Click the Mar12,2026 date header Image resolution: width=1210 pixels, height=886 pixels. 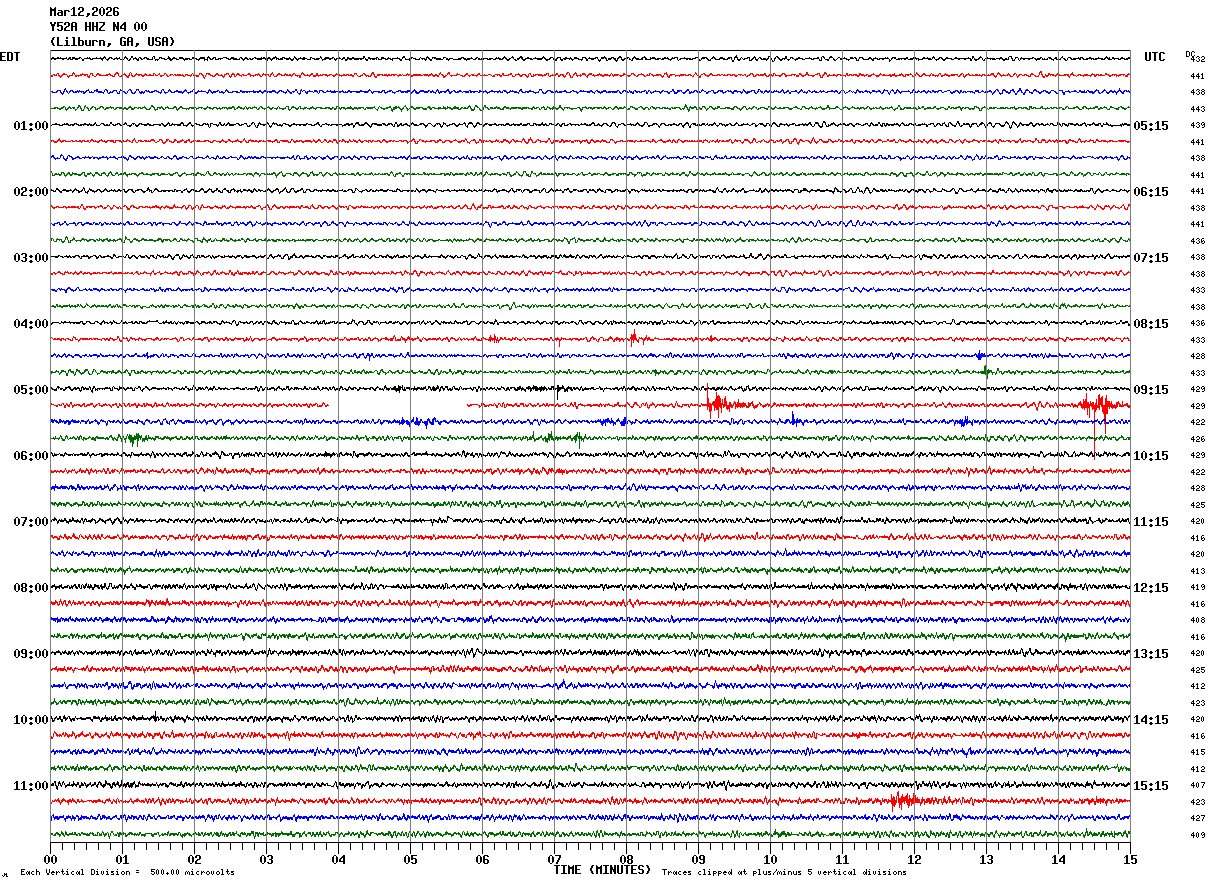tap(84, 12)
